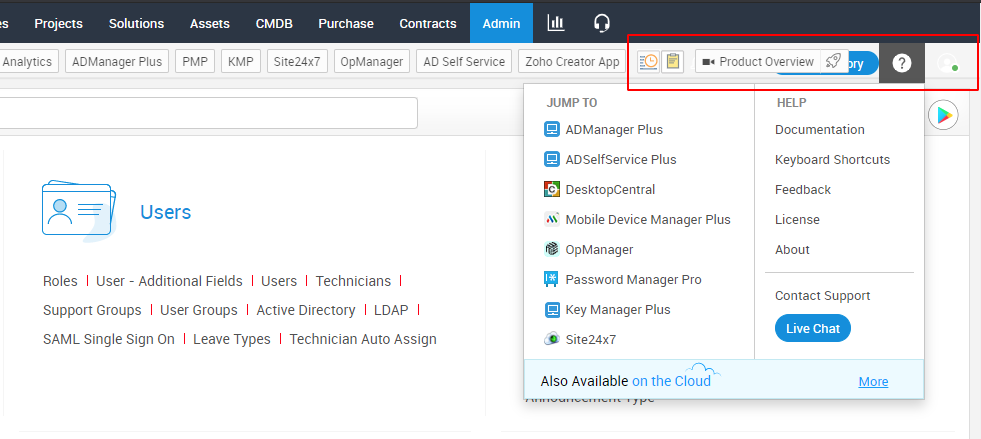The width and height of the screenshot is (981, 439).
Task: Jump to Key Manager Plus
Action: tap(618, 310)
